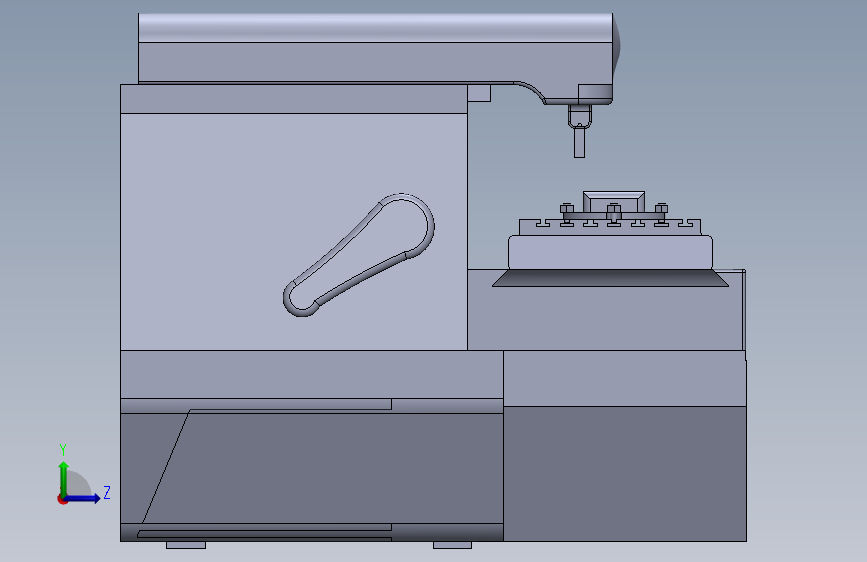Select the cutting tool bit under the spindle head
The height and width of the screenshot is (562, 867).
(579, 142)
